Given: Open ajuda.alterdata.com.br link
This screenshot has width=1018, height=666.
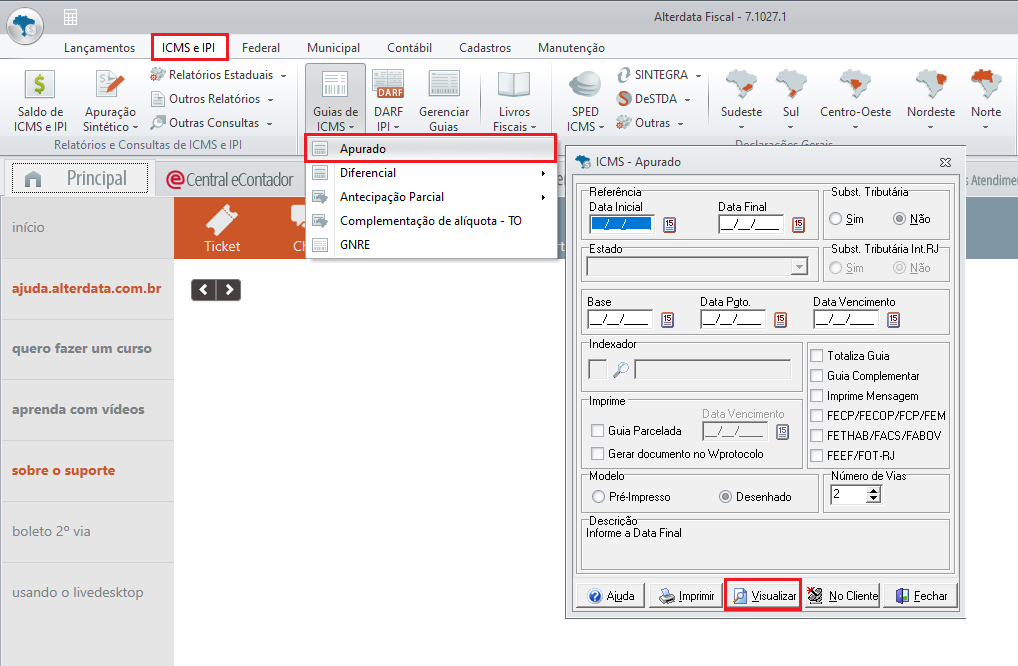Looking at the screenshot, I should (x=86, y=288).
